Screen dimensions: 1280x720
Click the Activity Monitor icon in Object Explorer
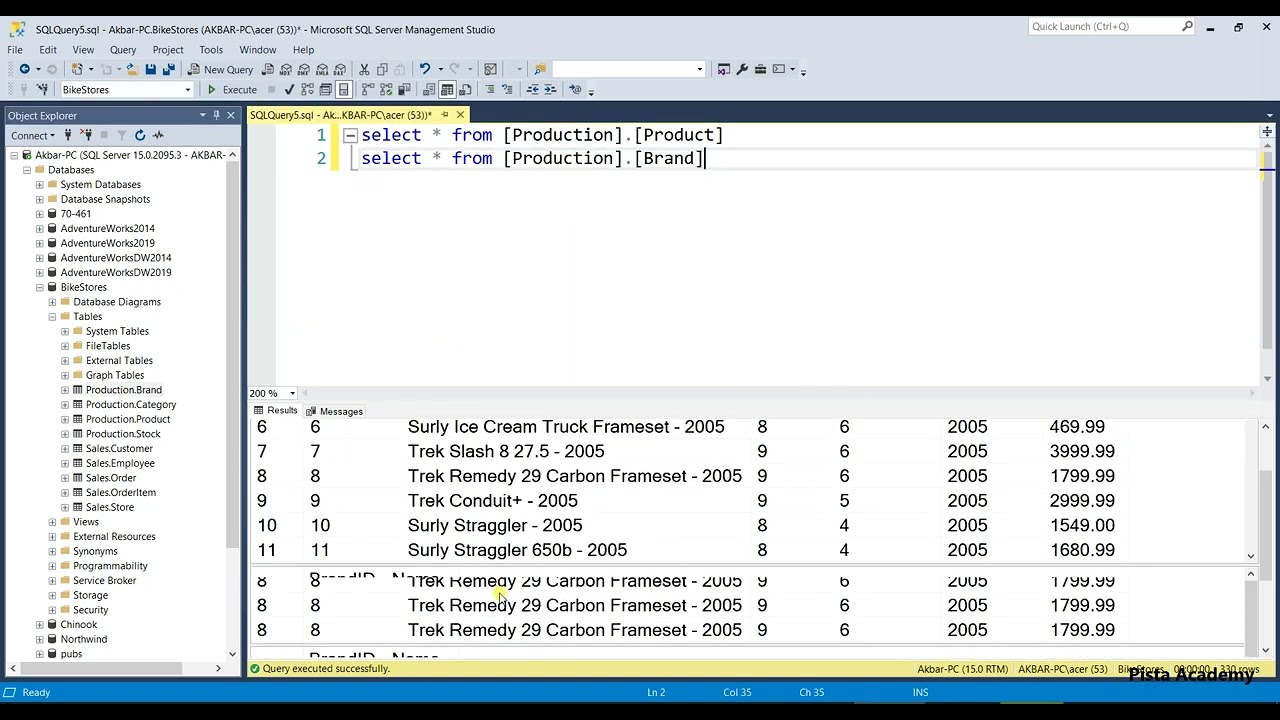click(158, 135)
